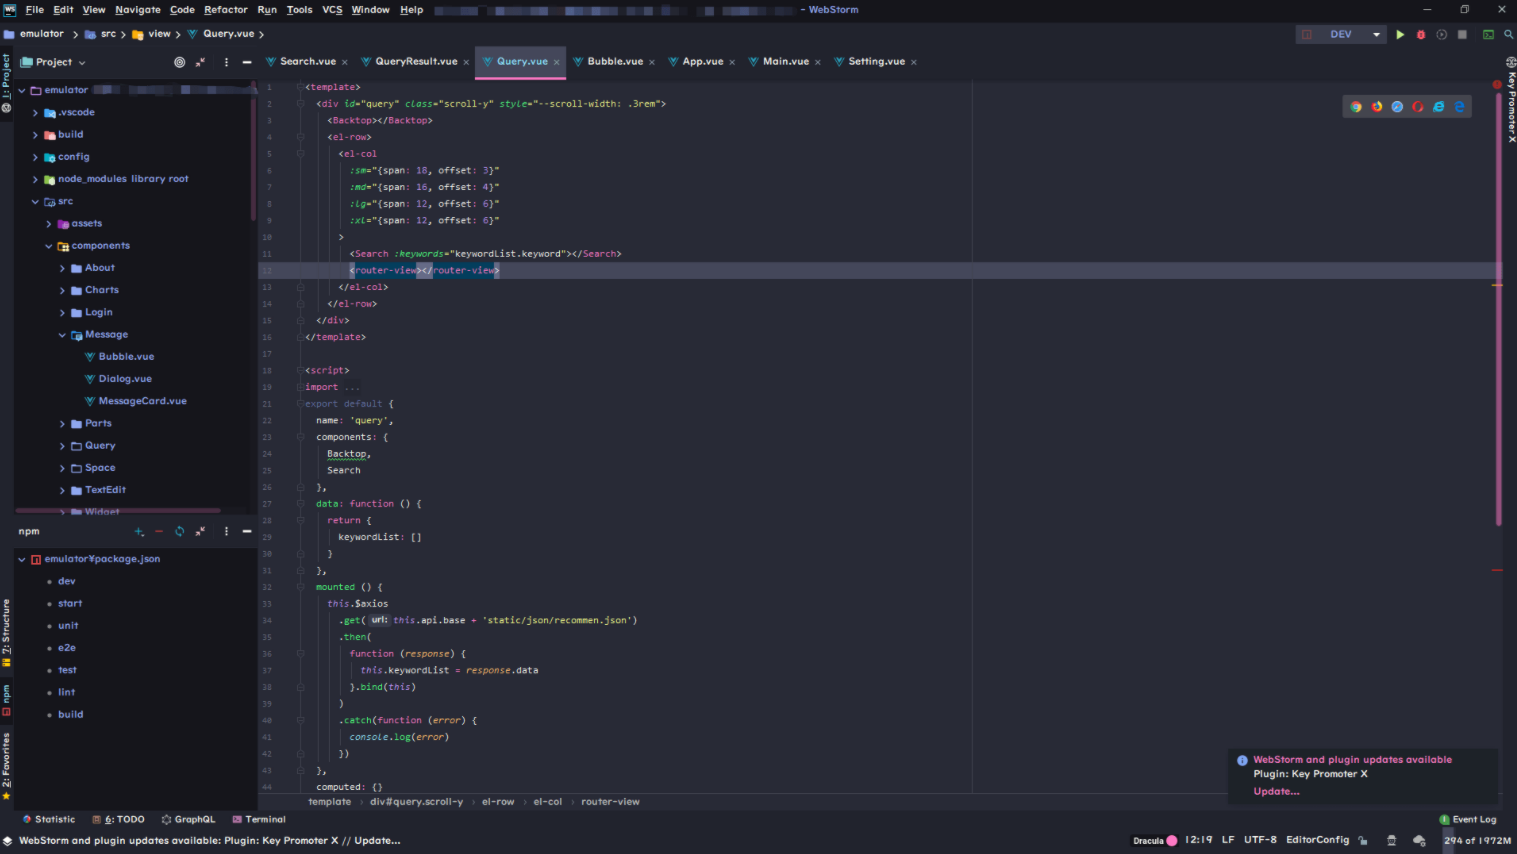Expand the Charts folder
The height and width of the screenshot is (854, 1517).
[62, 291]
